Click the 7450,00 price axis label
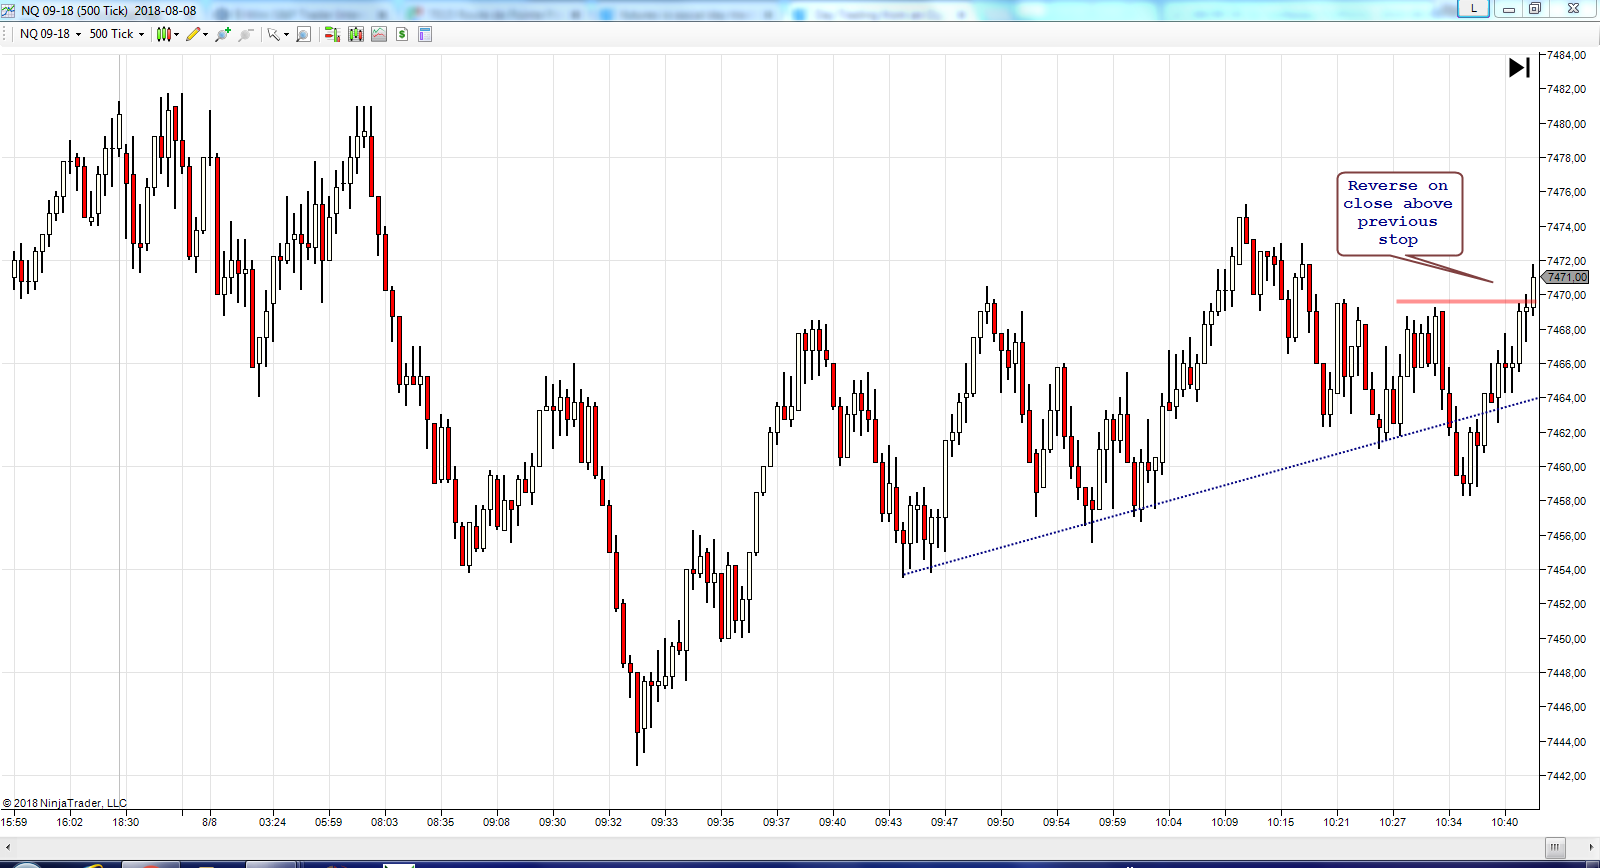Screen dimensions: 1600x868 (x=1566, y=639)
